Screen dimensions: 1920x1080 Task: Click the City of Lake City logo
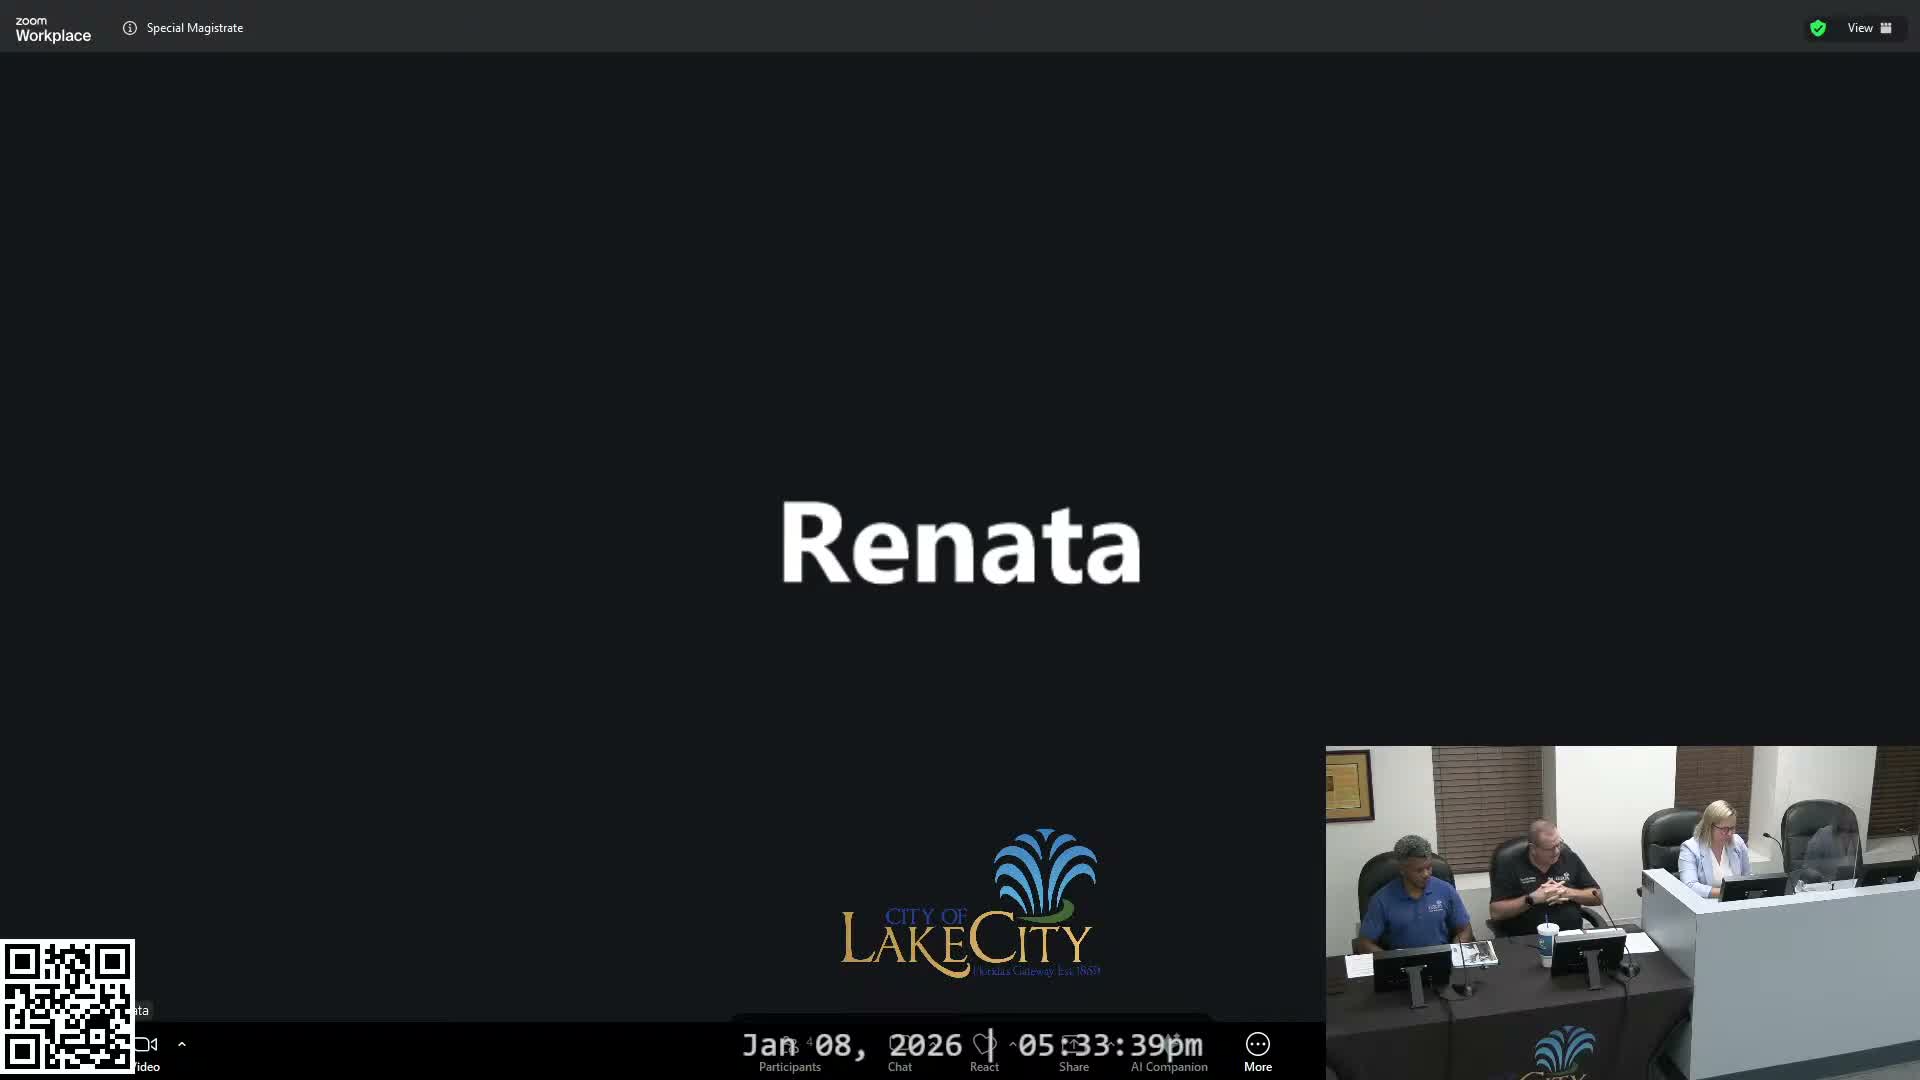tap(970, 905)
